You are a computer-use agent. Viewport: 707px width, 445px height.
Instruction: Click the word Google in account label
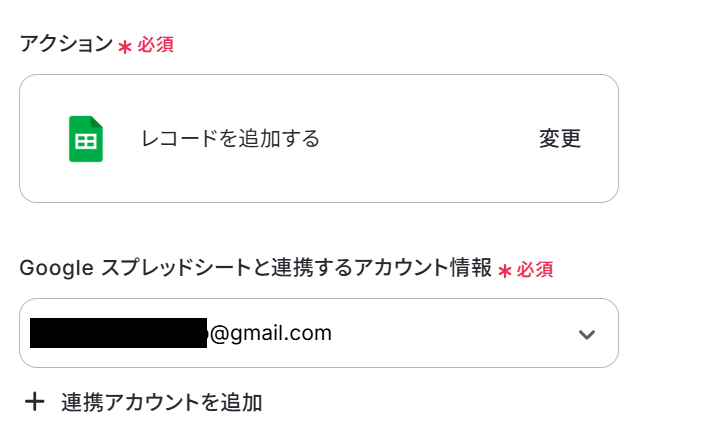[x=56, y=268]
